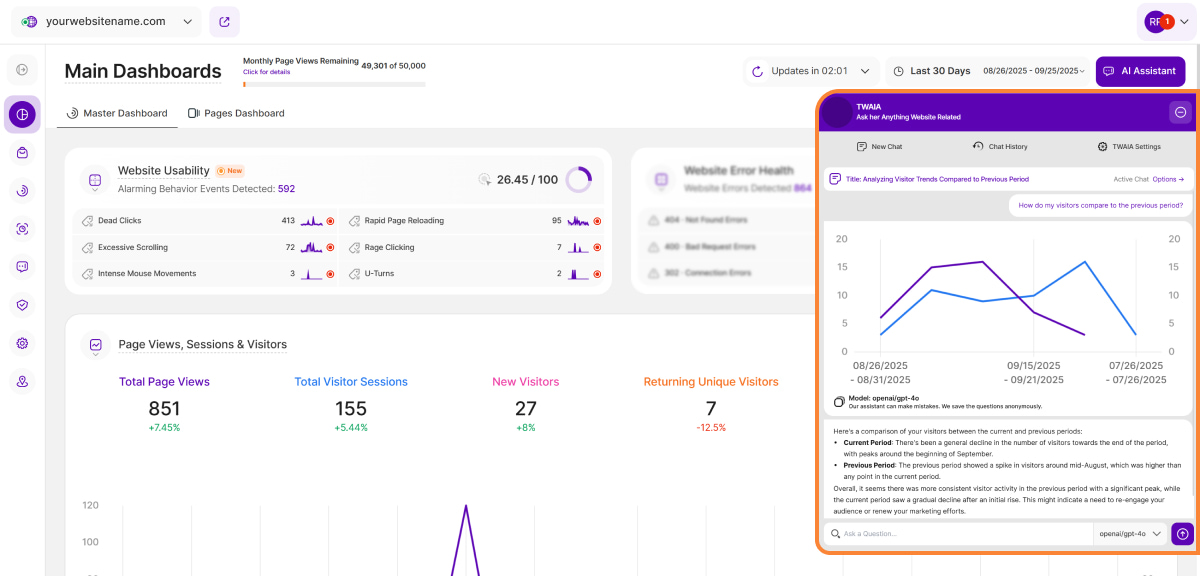Minimize the TWAIA assistant panel

click(x=1180, y=112)
